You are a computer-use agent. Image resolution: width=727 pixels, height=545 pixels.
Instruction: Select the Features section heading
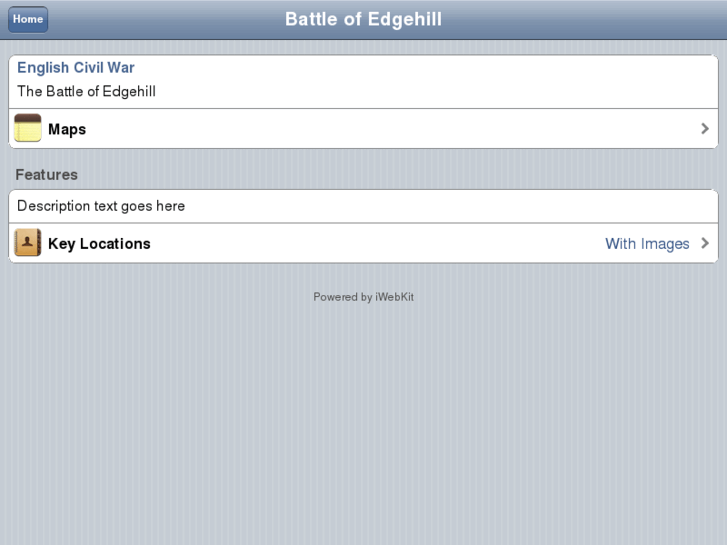pyautogui.click(x=46, y=175)
